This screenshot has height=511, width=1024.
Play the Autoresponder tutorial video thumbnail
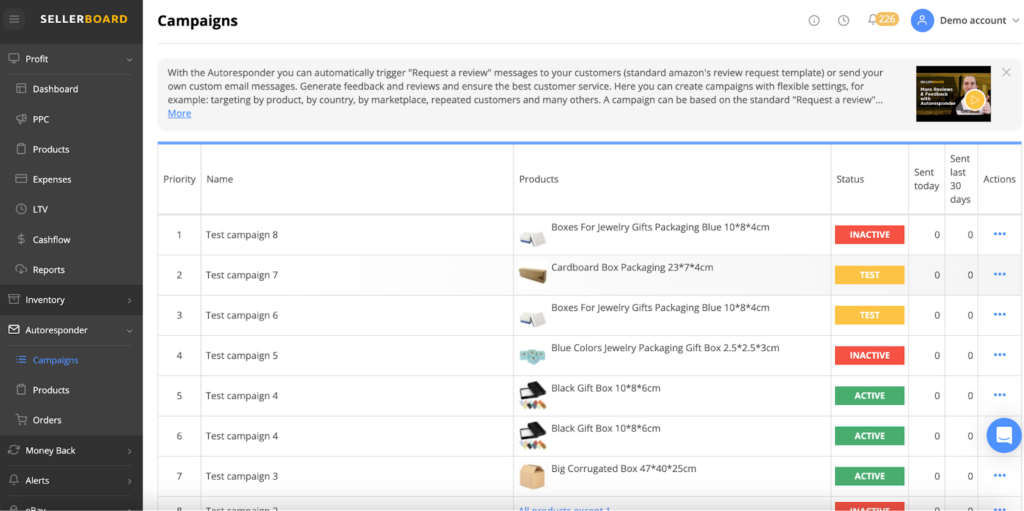tap(953, 93)
